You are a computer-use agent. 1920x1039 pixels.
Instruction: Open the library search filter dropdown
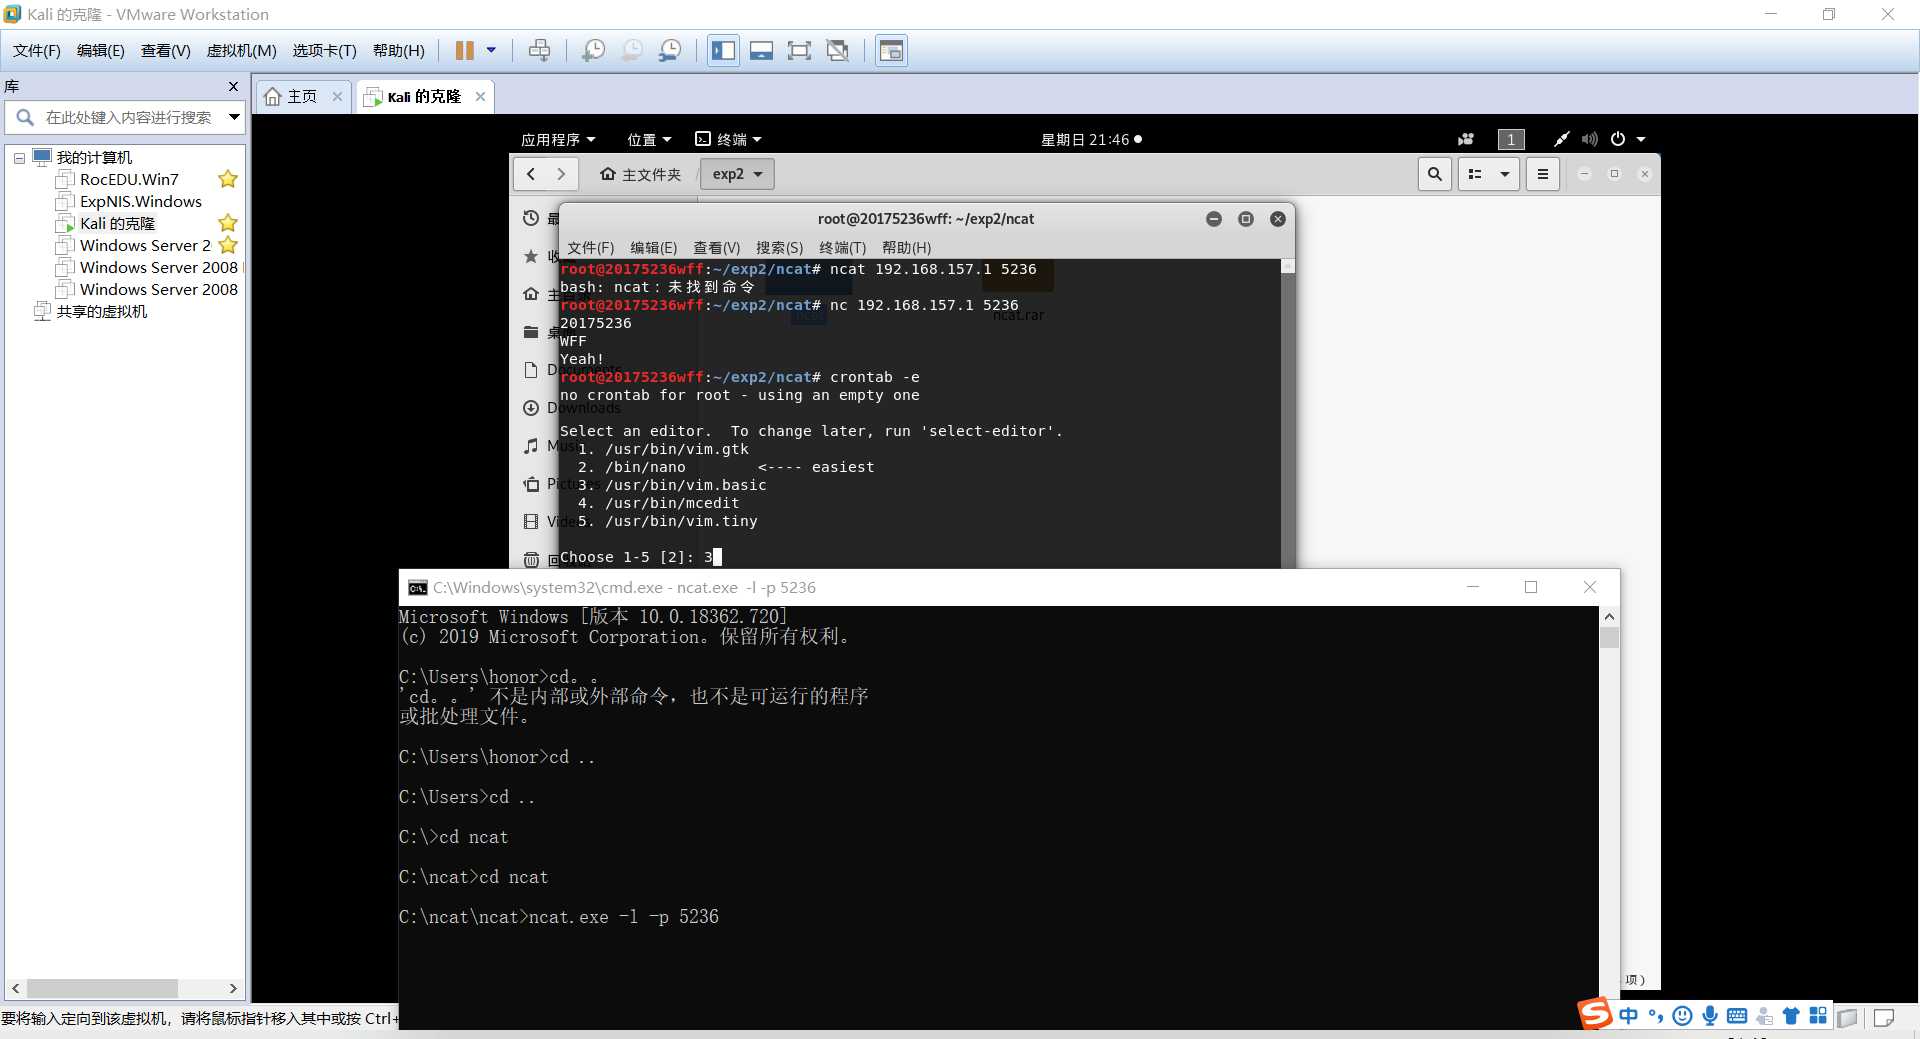[234, 117]
